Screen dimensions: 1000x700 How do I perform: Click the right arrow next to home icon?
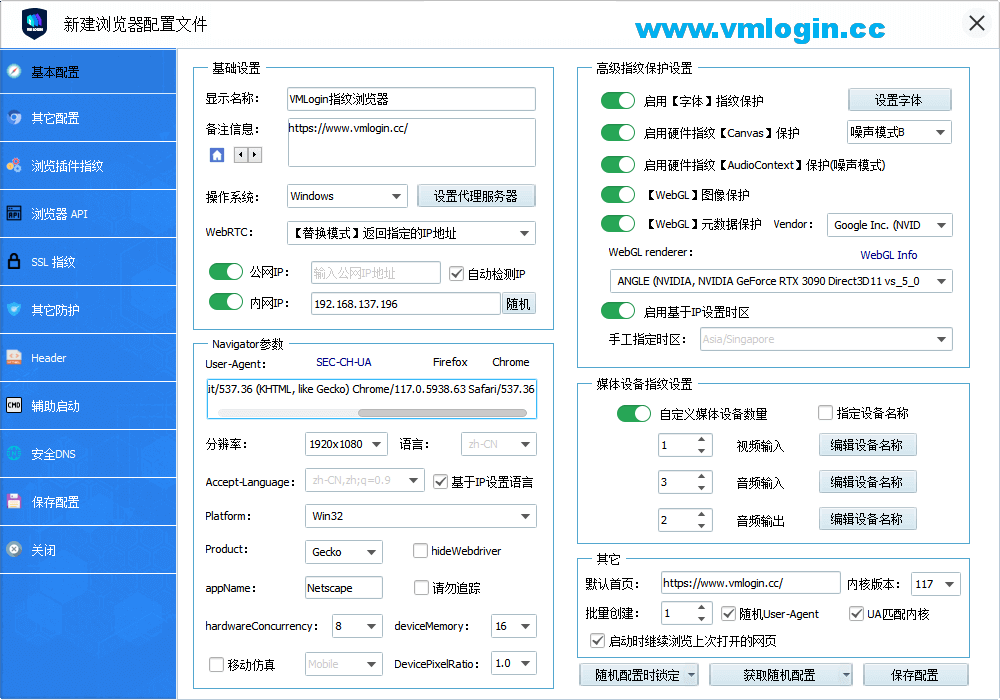pos(254,155)
